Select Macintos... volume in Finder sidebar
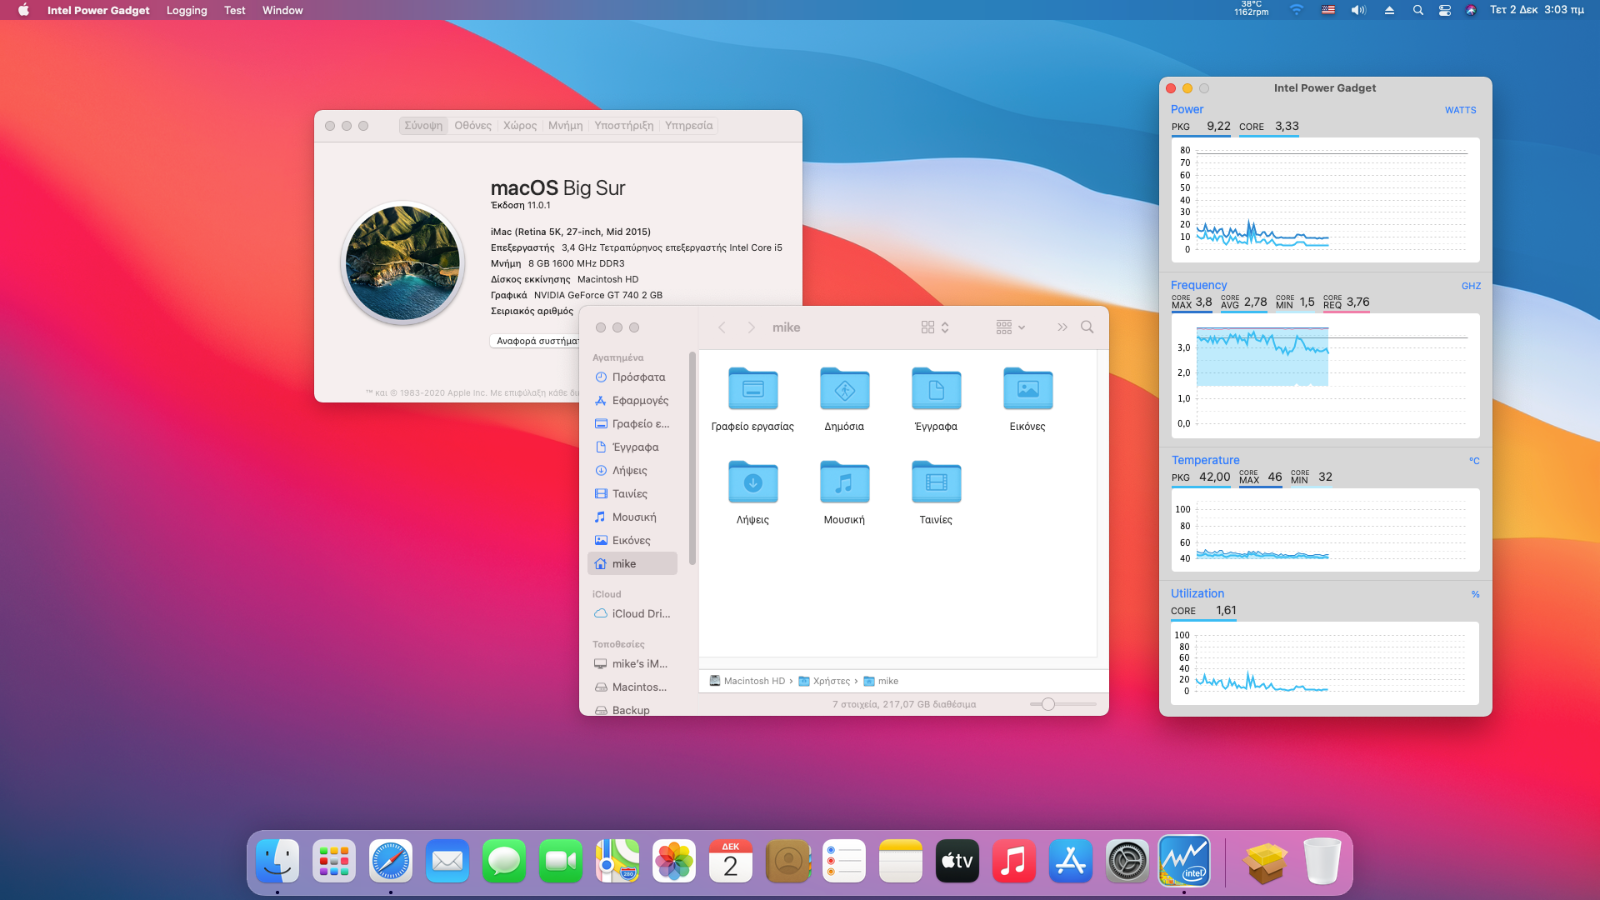Image resolution: width=1600 pixels, height=900 pixels. point(633,687)
